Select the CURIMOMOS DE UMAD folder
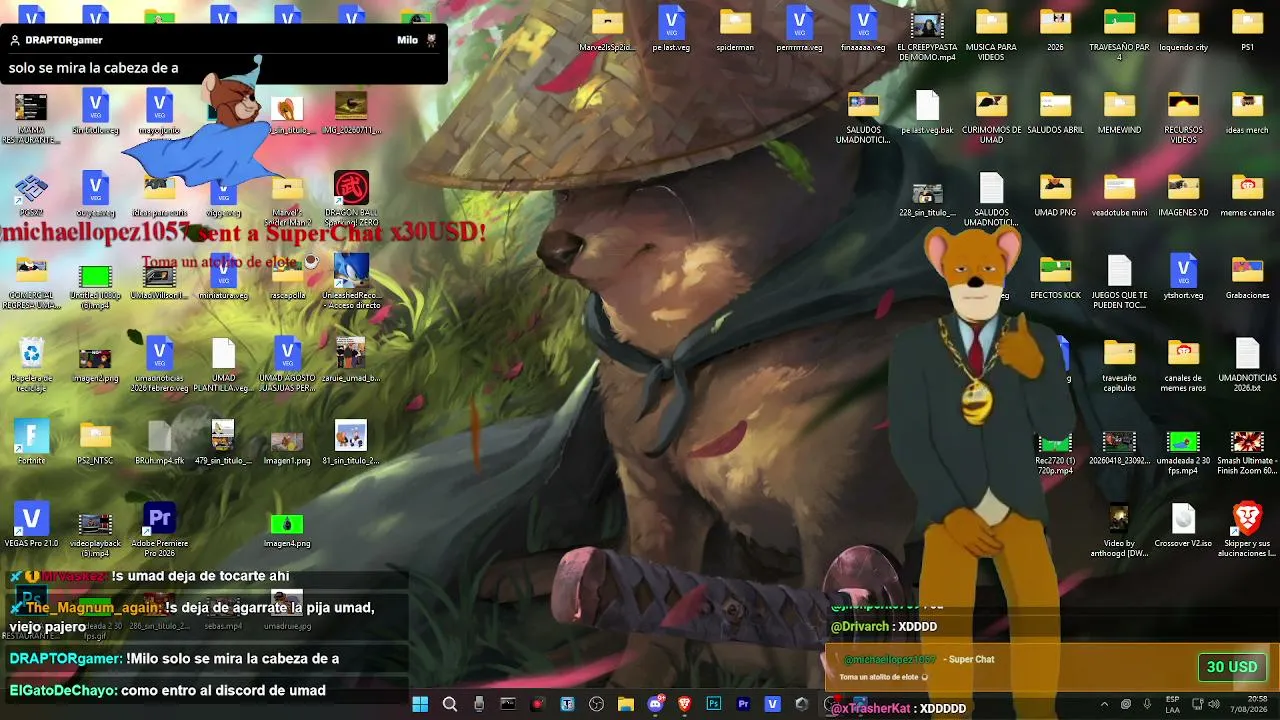 point(991,118)
